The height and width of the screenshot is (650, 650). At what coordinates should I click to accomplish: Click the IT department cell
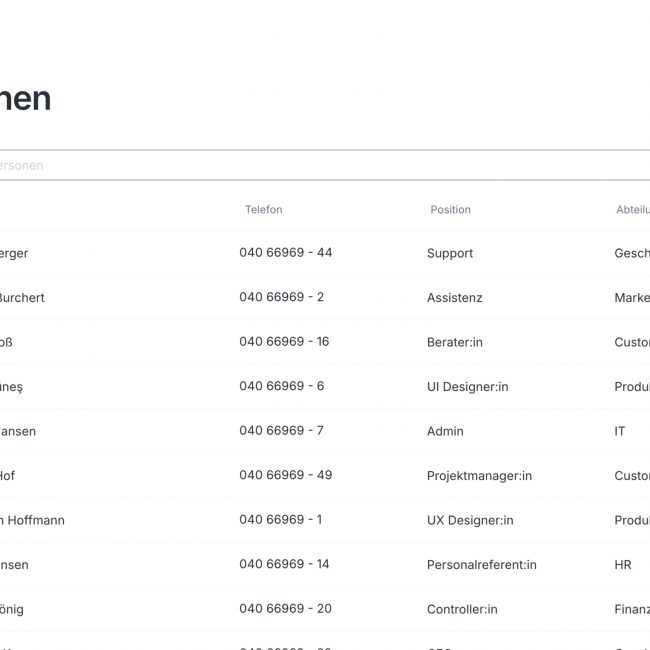(x=620, y=431)
